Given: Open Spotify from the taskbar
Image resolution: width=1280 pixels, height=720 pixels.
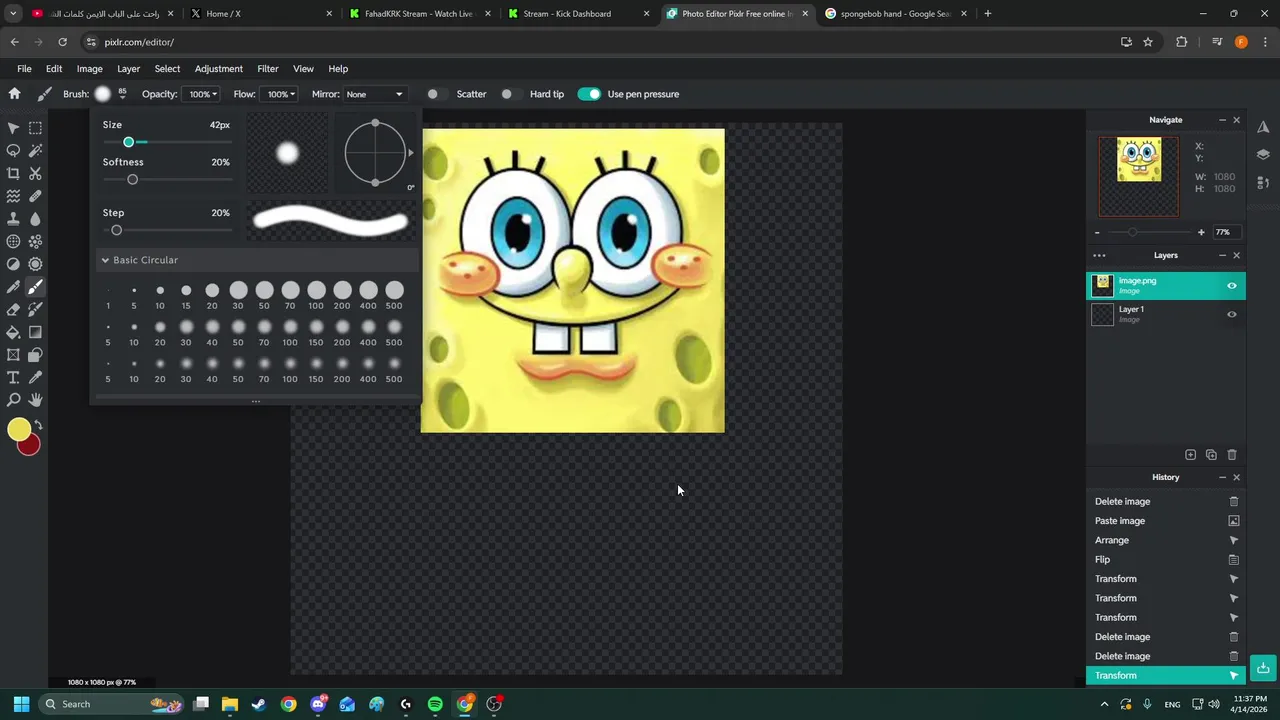Looking at the screenshot, I should pos(435,704).
